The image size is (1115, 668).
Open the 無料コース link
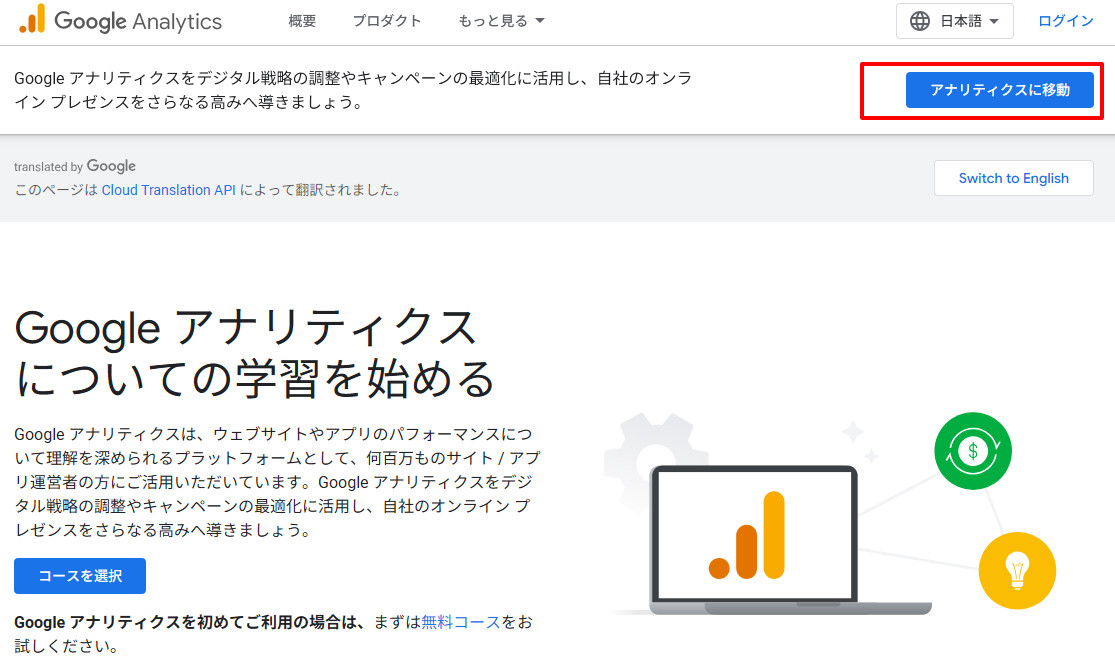pyautogui.click(x=461, y=622)
